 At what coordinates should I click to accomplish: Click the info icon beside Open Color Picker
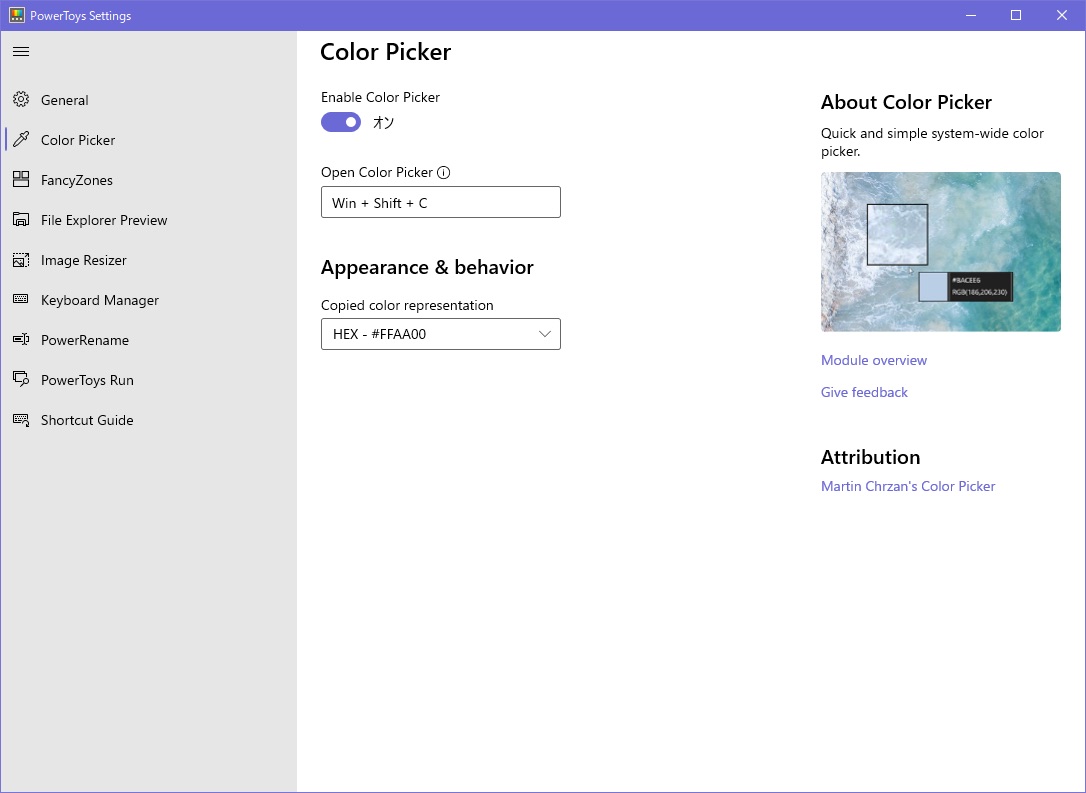pyautogui.click(x=444, y=172)
